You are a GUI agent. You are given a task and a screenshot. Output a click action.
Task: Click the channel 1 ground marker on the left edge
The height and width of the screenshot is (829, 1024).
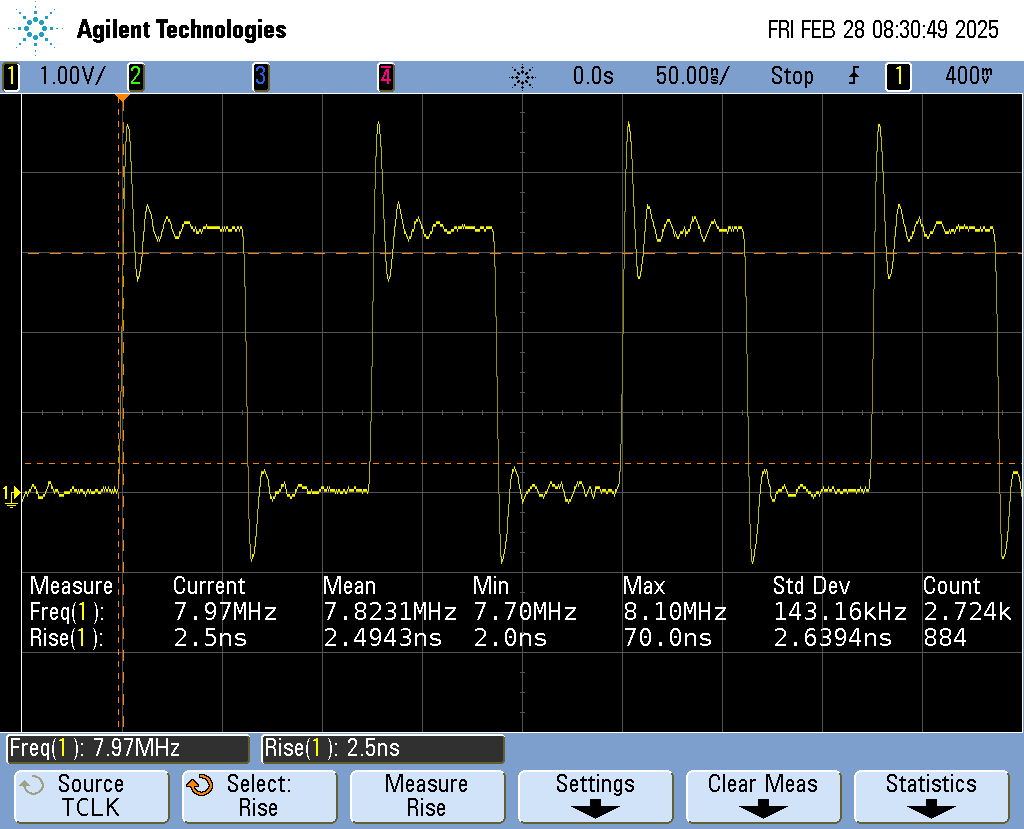10,494
